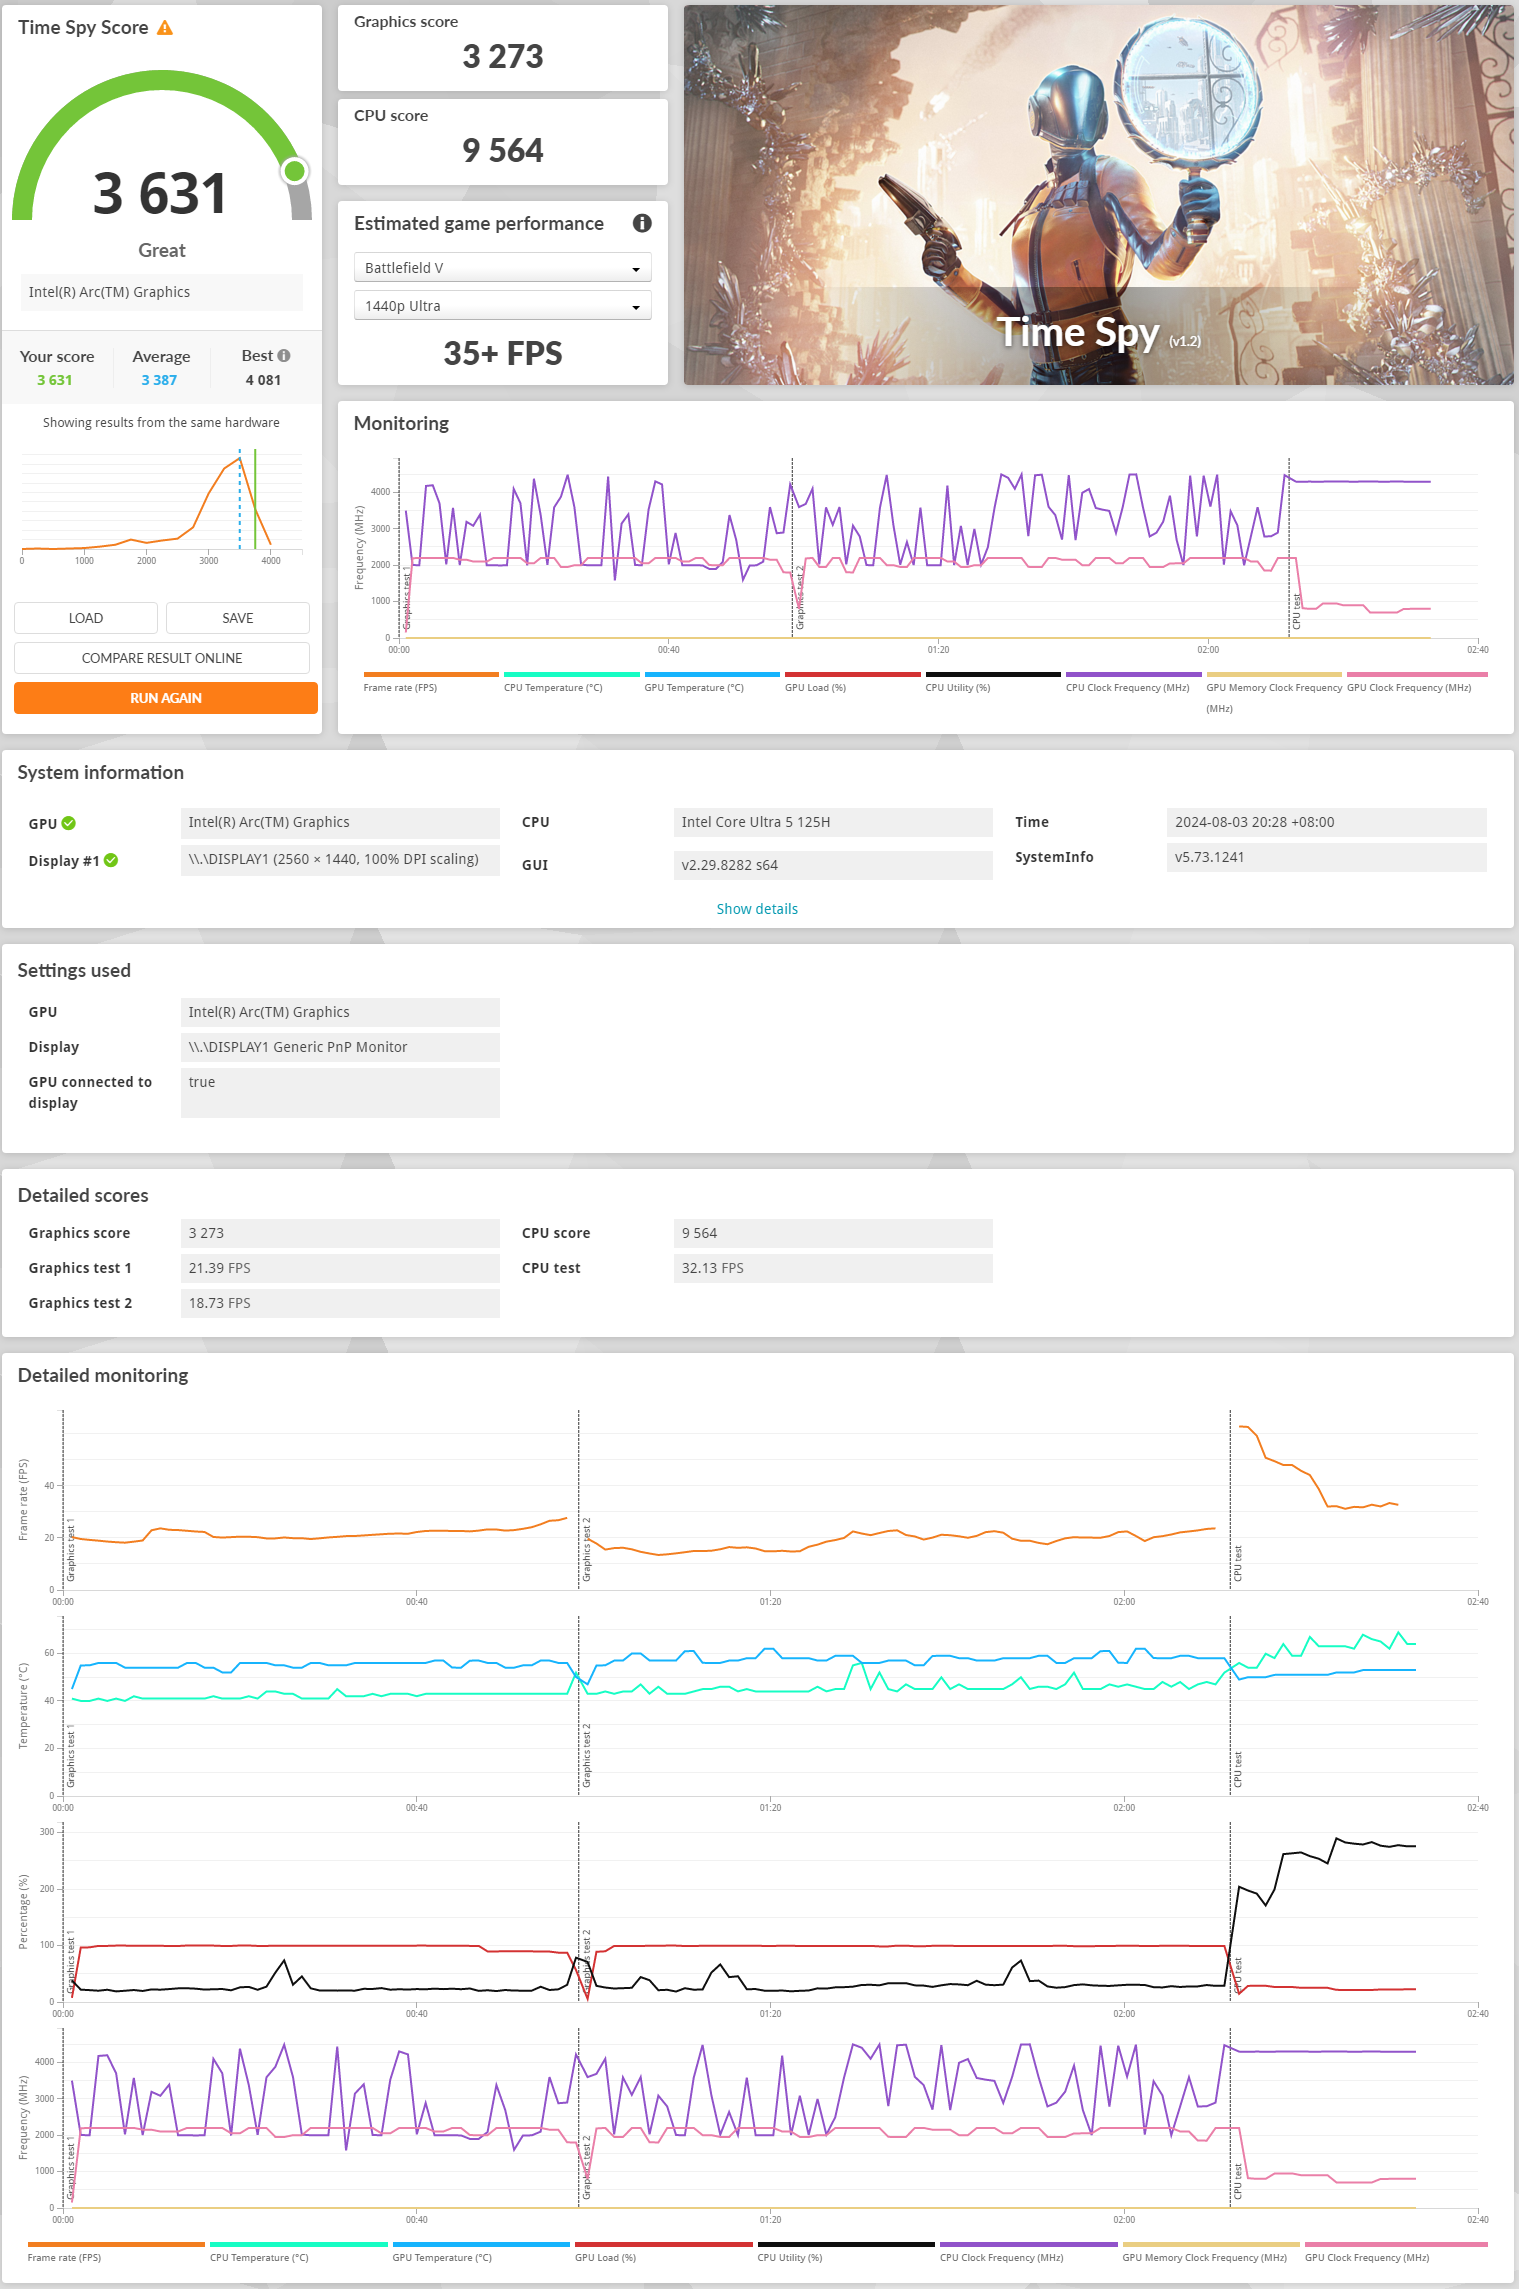Viewport: 1519px width, 2289px height.
Task: Click the SAVE button
Action: point(238,618)
